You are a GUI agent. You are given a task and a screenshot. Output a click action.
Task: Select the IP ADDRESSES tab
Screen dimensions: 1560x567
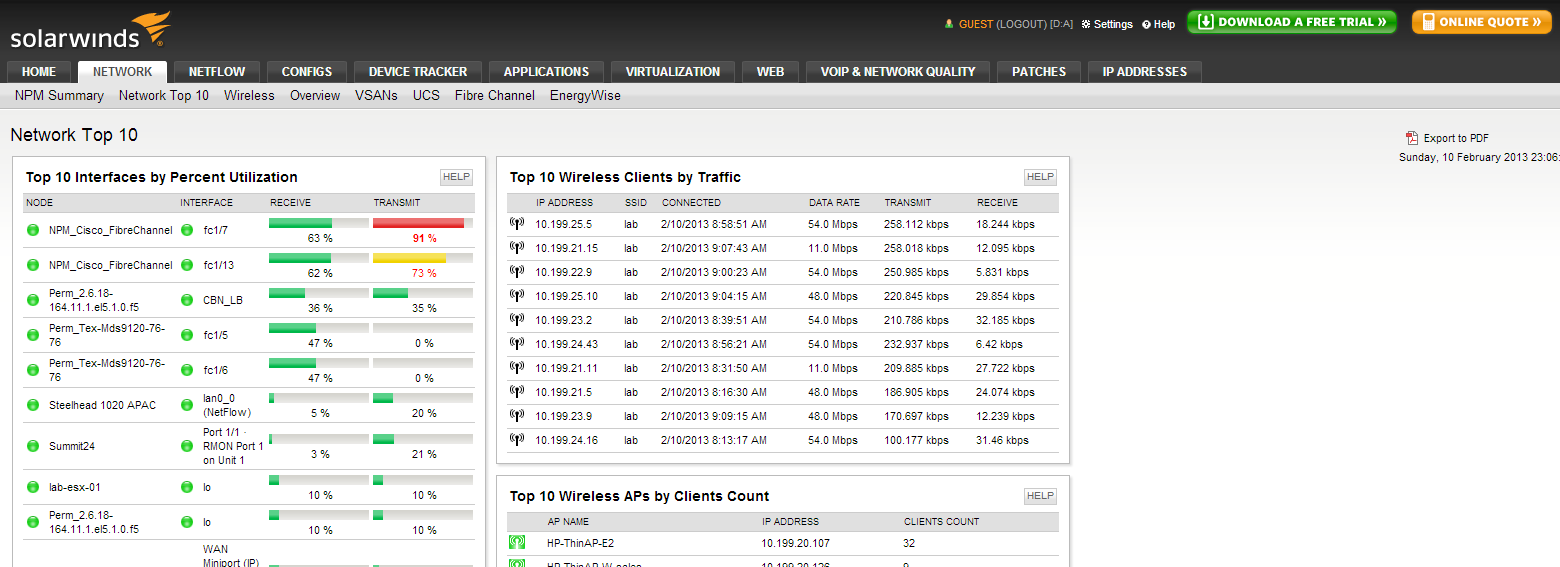1145,72
